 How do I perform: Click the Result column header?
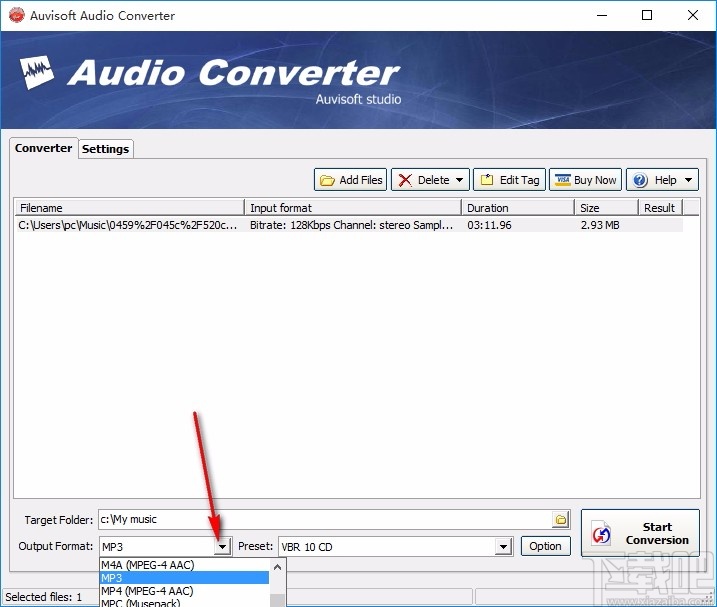click(660, 208)
